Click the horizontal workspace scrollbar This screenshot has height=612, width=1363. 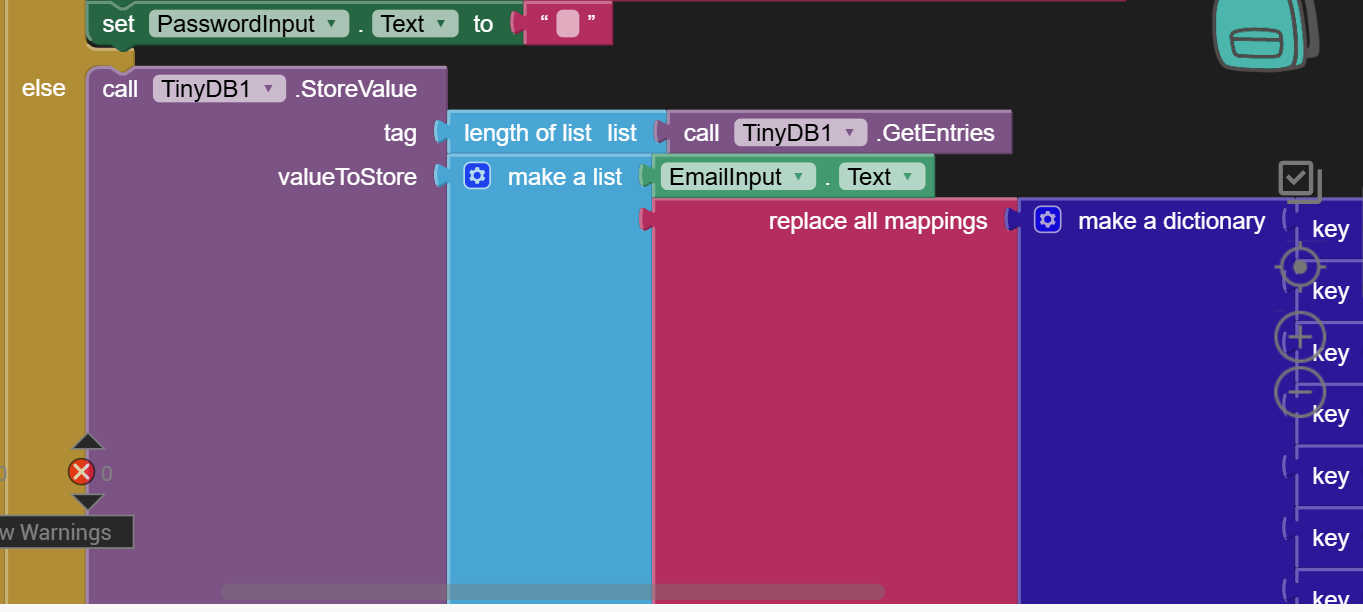(x=552, y=591)
